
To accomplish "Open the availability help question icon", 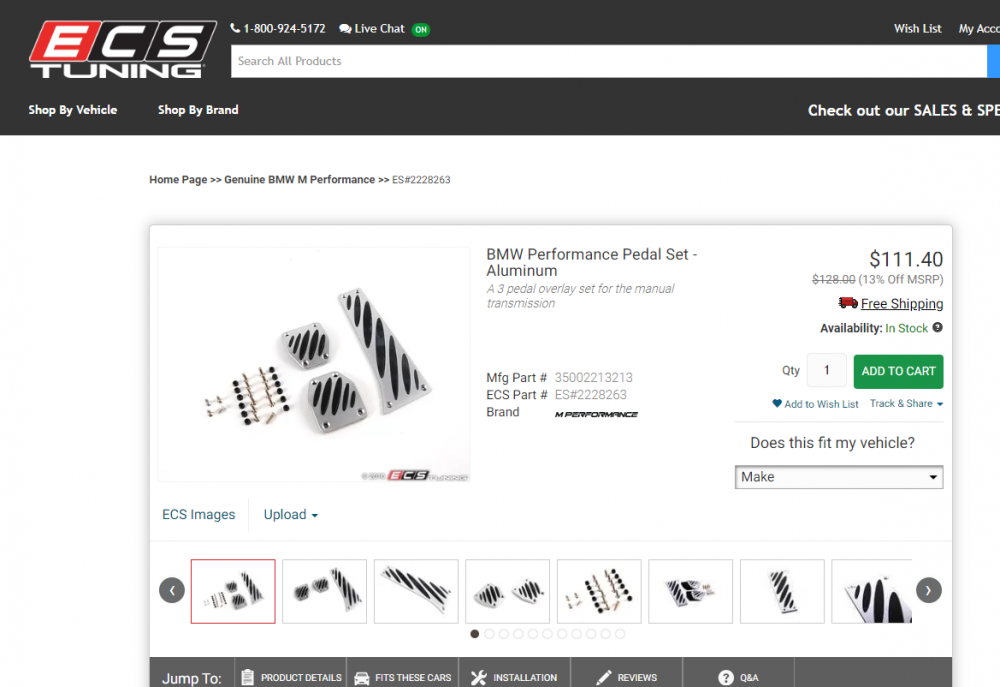I will point(938,327).
